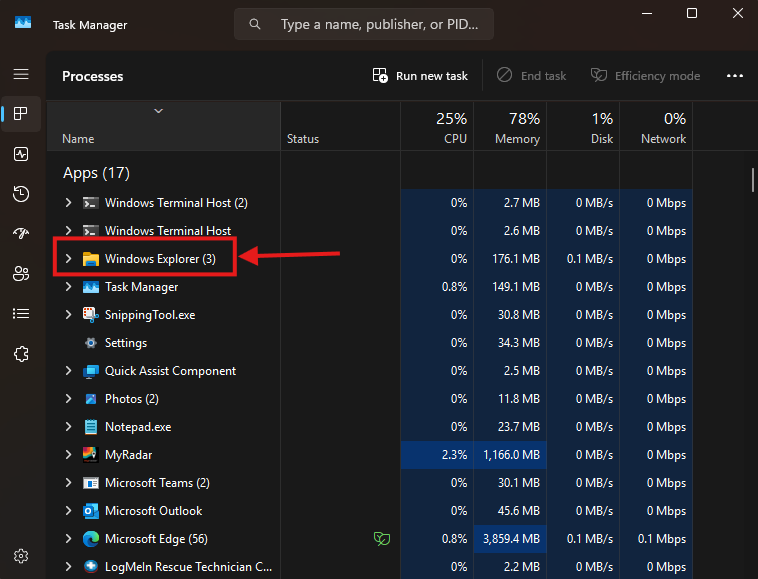Click the Task Manager process row icon
Screen dimensions: 758x579
coord(90,287)
